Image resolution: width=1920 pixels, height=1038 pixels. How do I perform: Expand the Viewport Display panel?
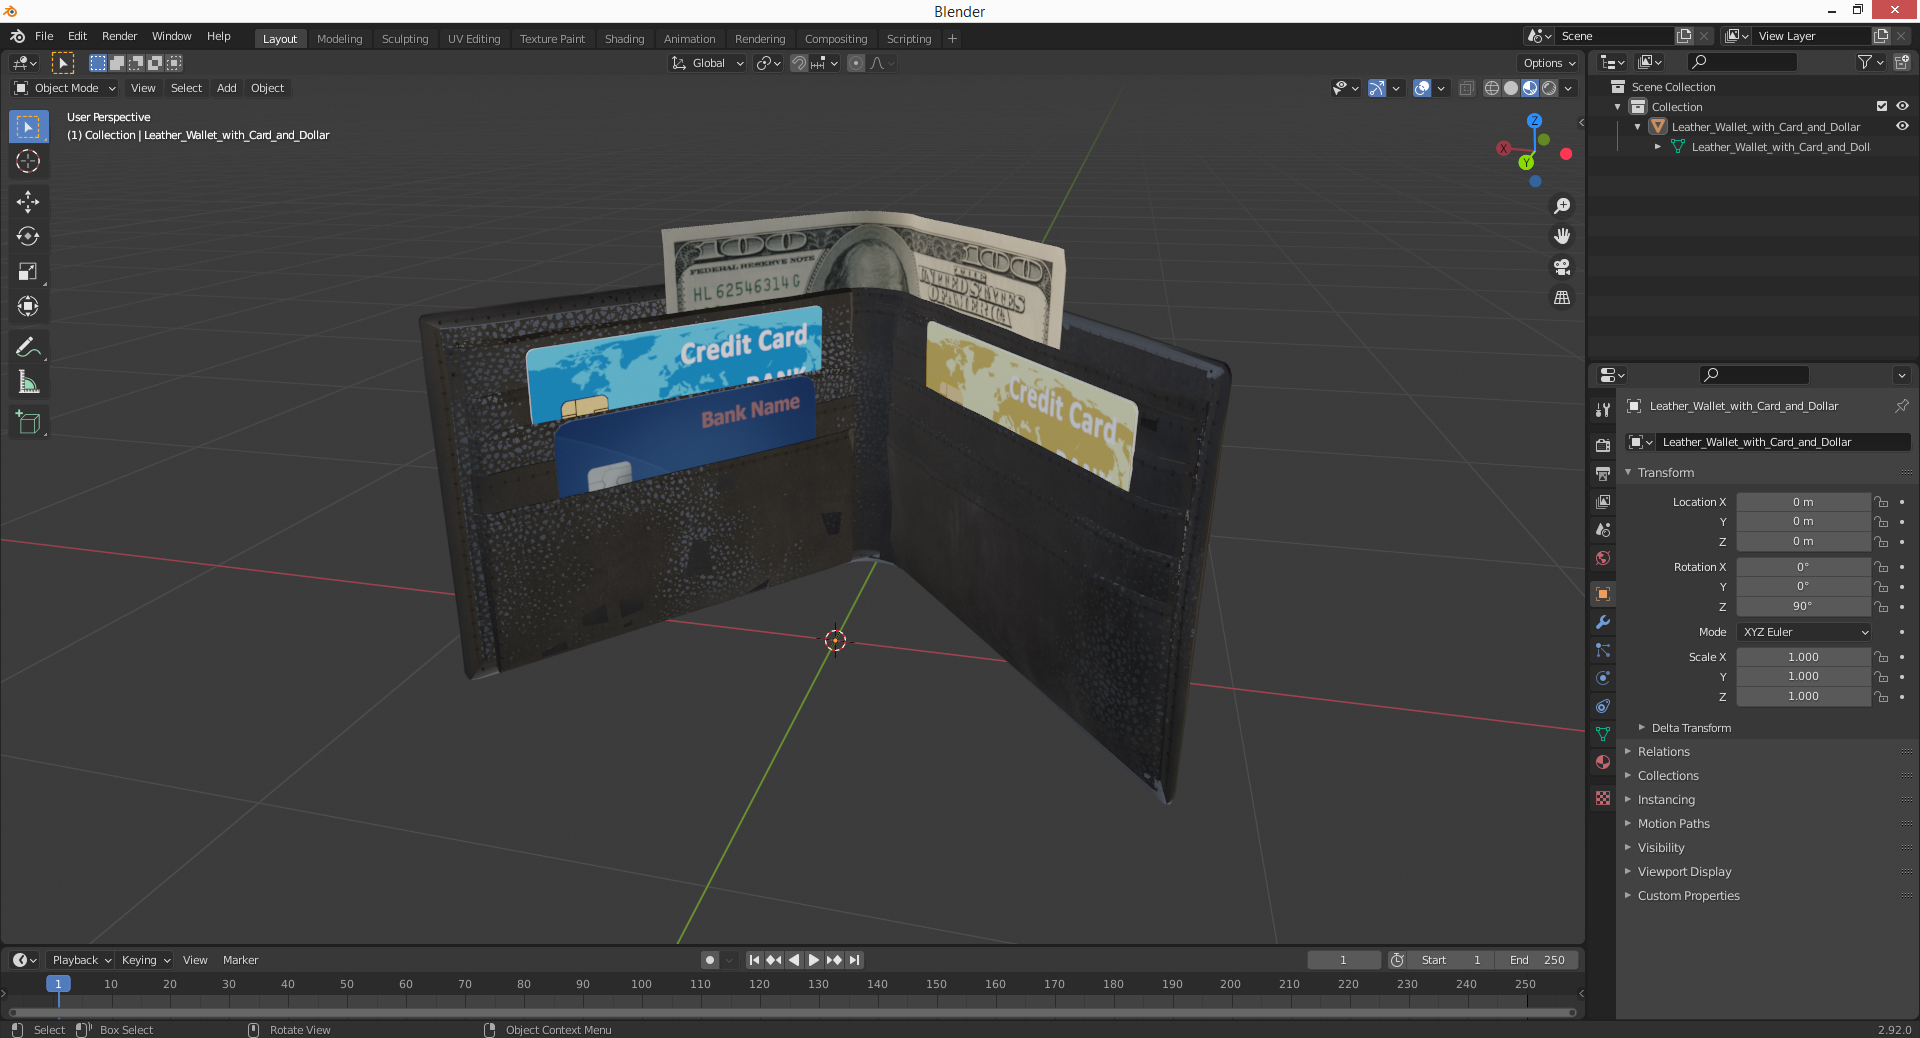[x=1684, y=872]
